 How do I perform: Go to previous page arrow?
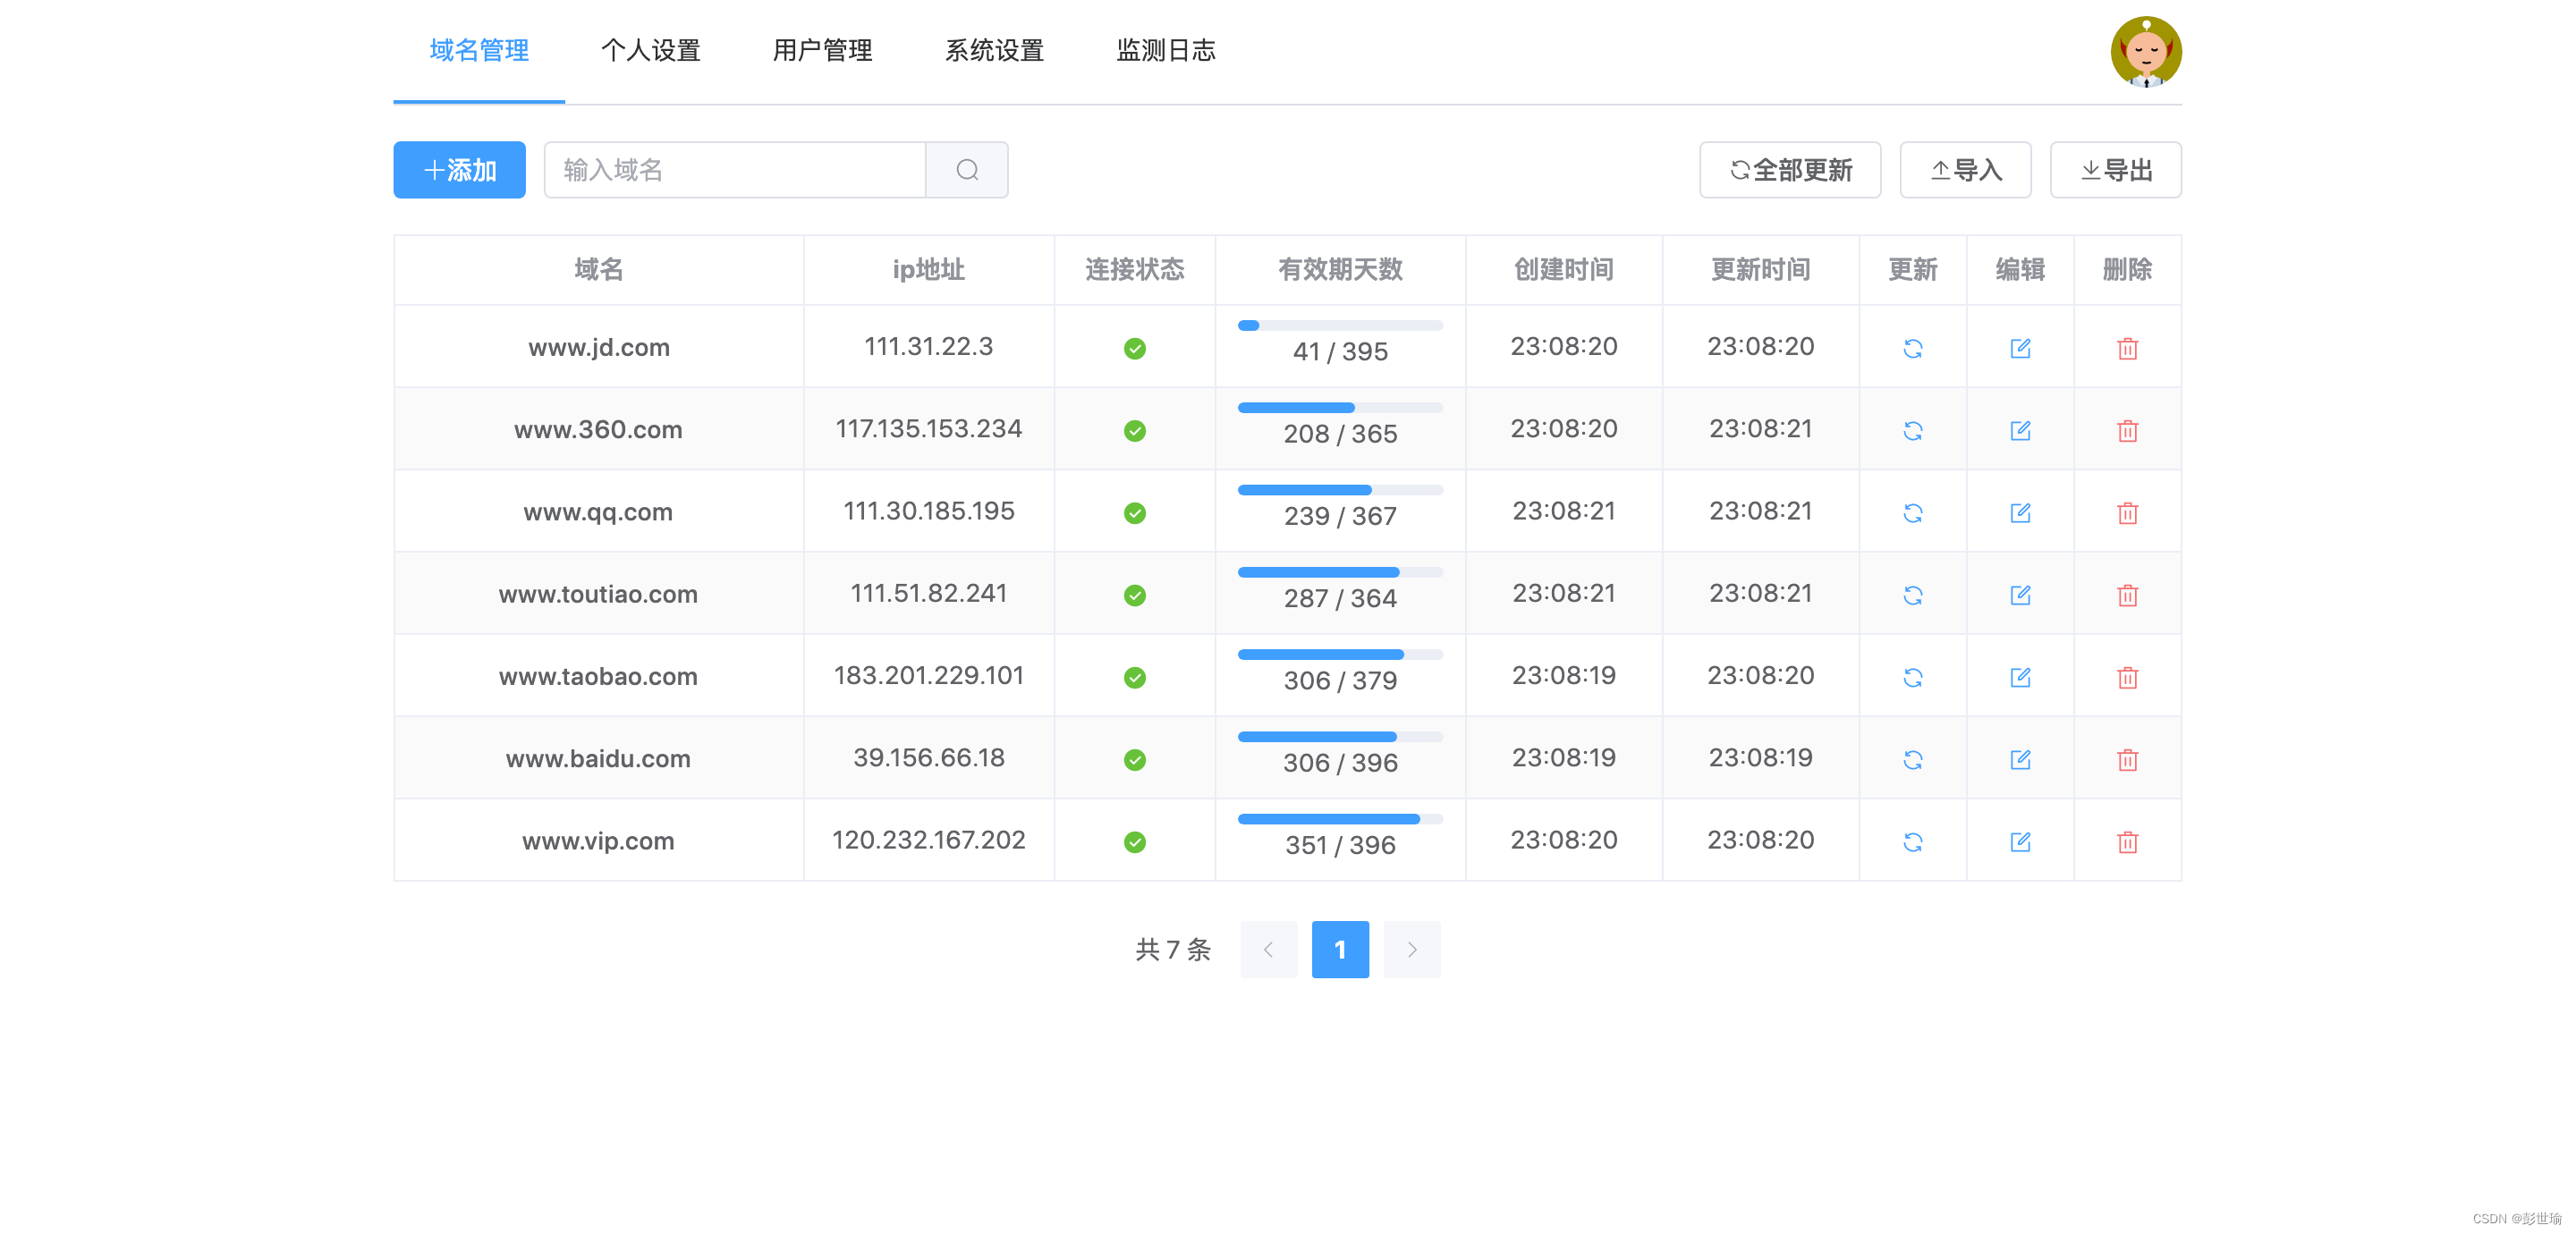coord(1268,949)
